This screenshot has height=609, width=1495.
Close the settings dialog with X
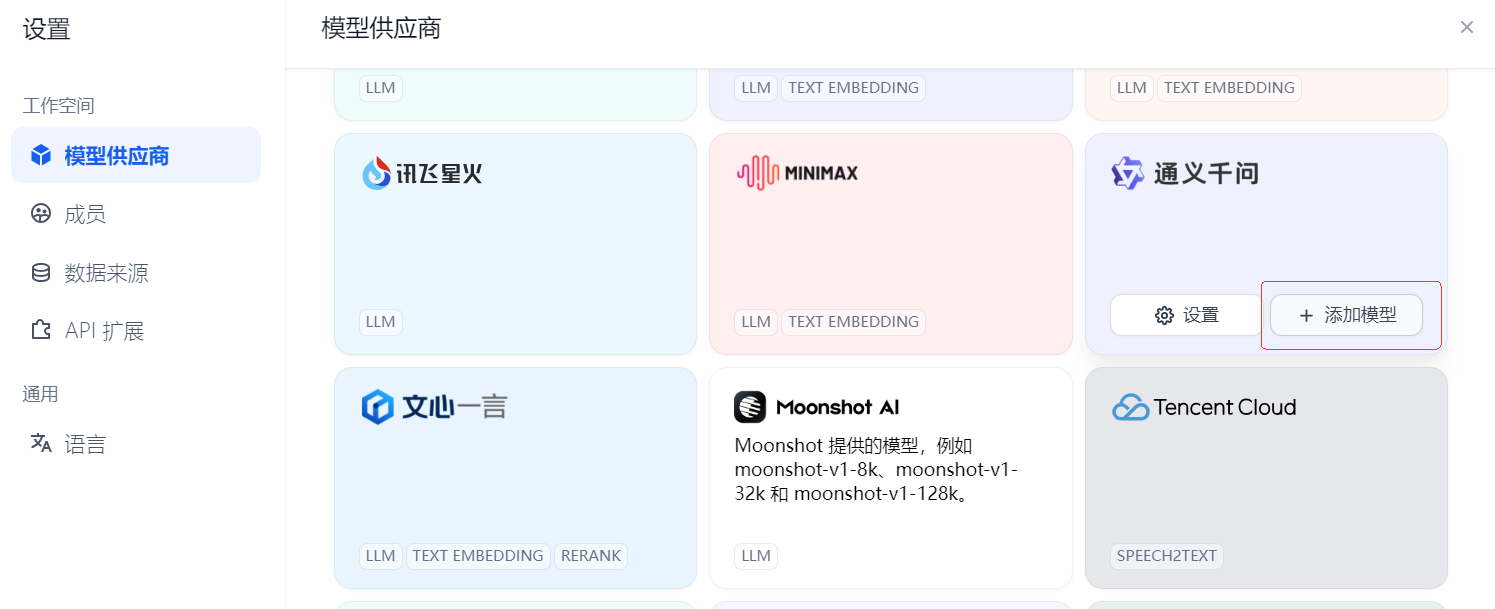click(x=1466, y=27)
